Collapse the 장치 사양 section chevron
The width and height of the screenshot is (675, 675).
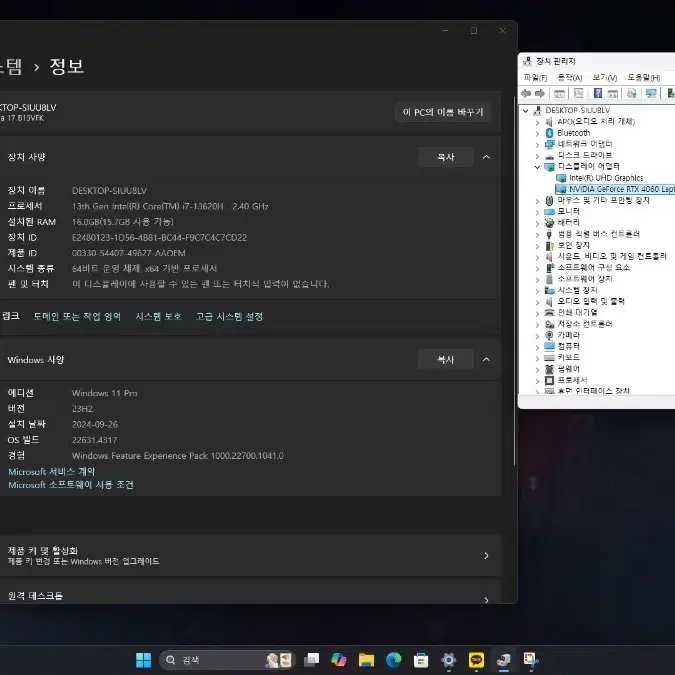[x=486, y=157]
